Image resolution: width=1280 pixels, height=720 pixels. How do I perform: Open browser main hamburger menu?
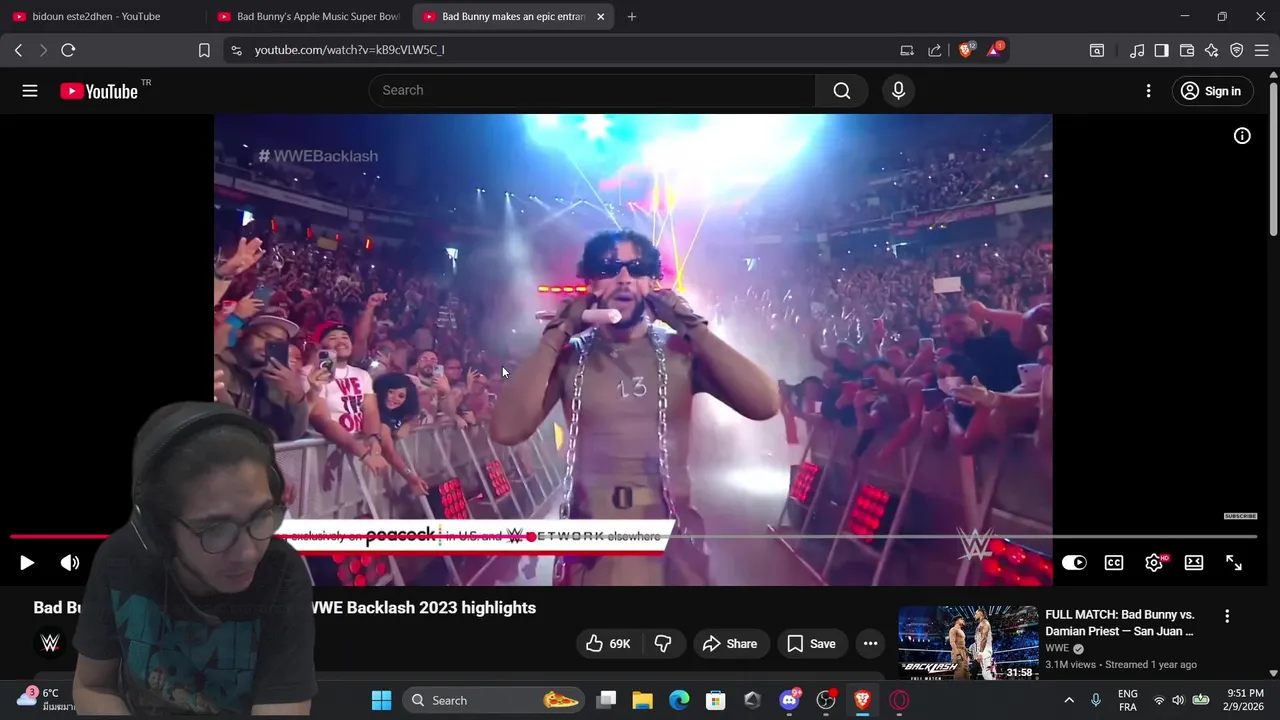pyautogui.click(x=1261, y=50)
